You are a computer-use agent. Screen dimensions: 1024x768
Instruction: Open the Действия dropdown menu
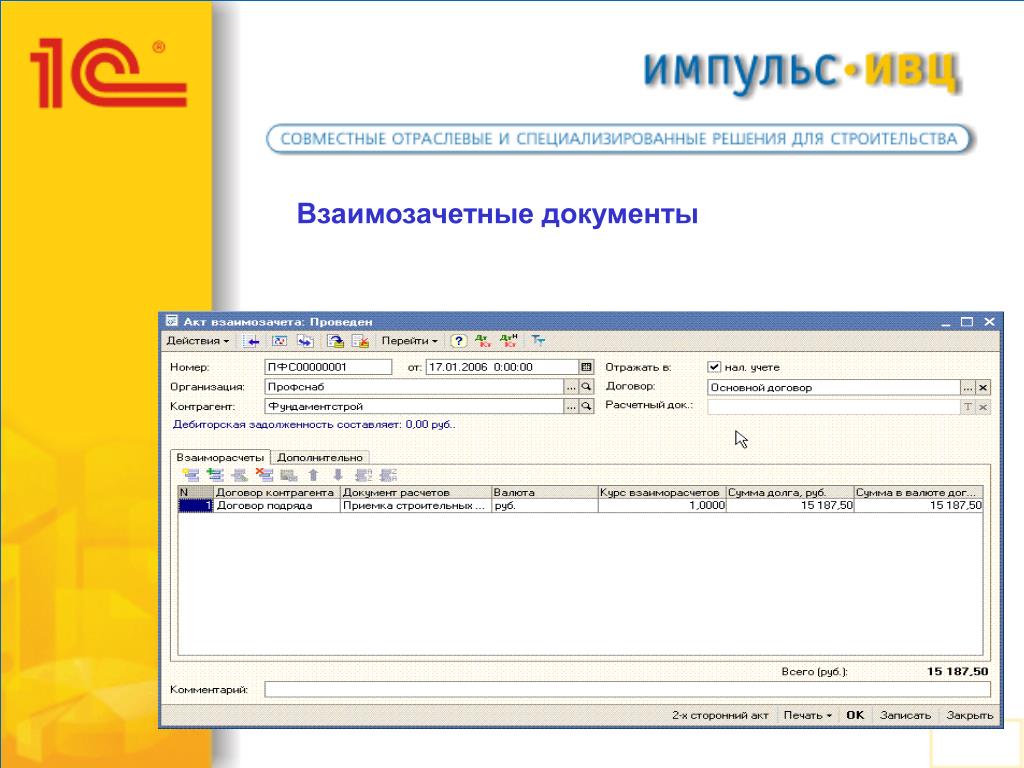point(197,341)
